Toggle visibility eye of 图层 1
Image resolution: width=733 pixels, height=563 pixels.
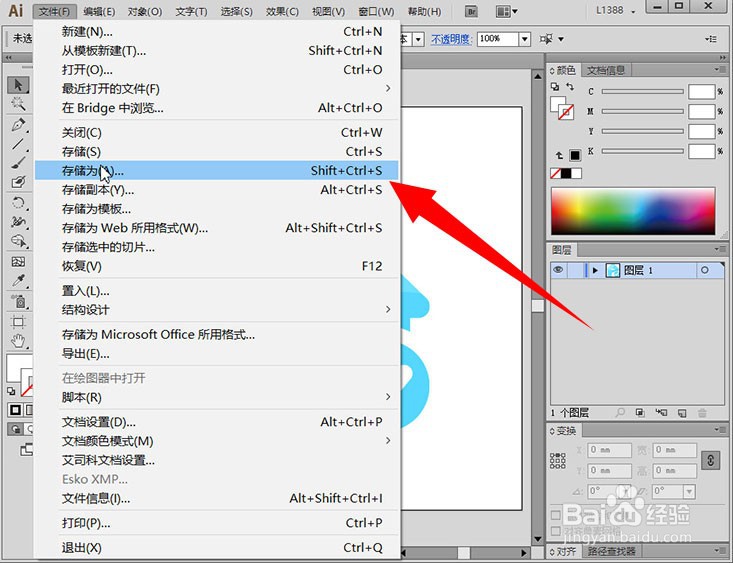[x=558, y=270]
